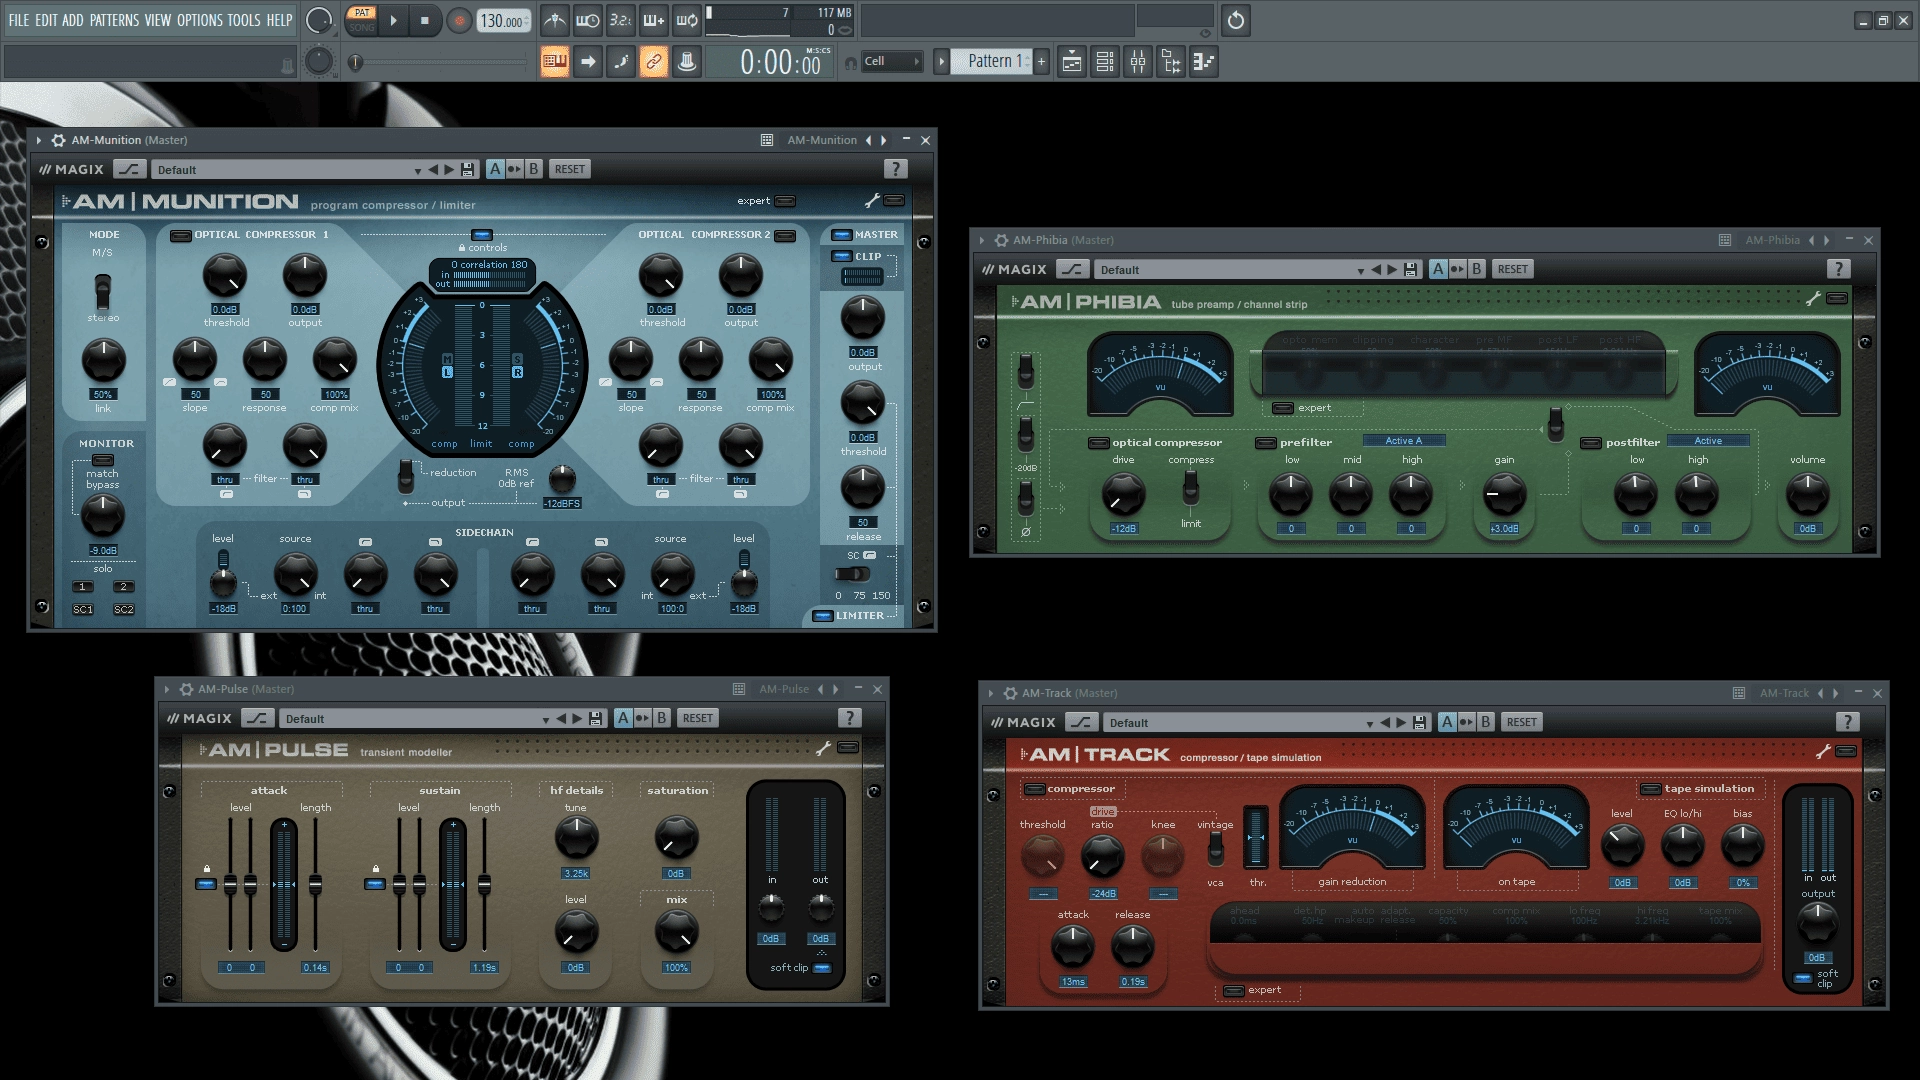1920x1080 pixels.
Task: Toggle the auto-scroll arrow icon
Action: [588, 62]
